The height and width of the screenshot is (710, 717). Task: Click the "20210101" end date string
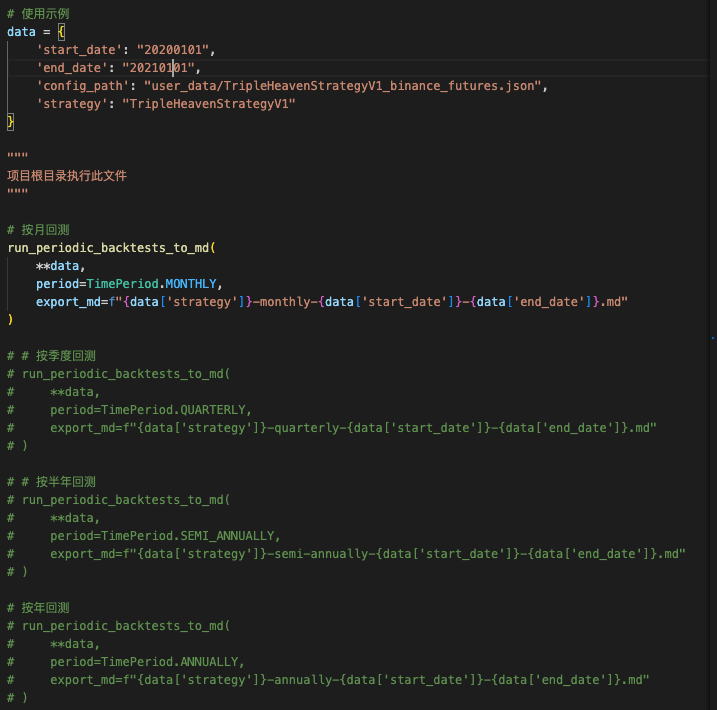pyautogui.click(x=160, y=68)
